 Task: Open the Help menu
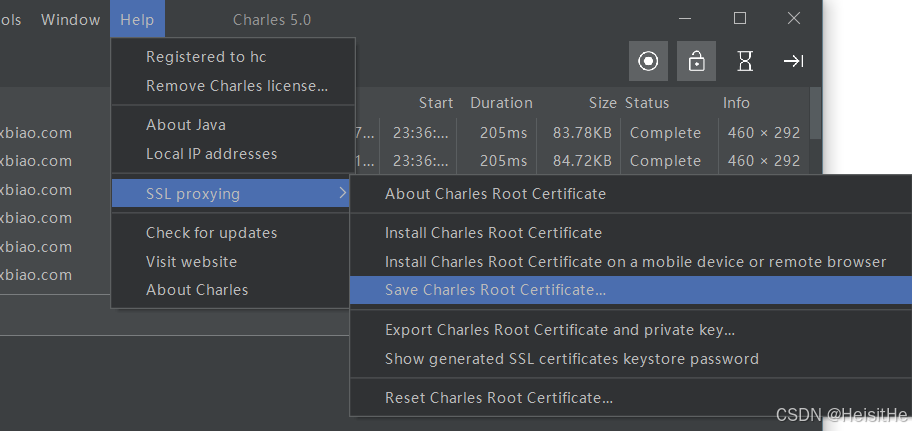(137, 20)
